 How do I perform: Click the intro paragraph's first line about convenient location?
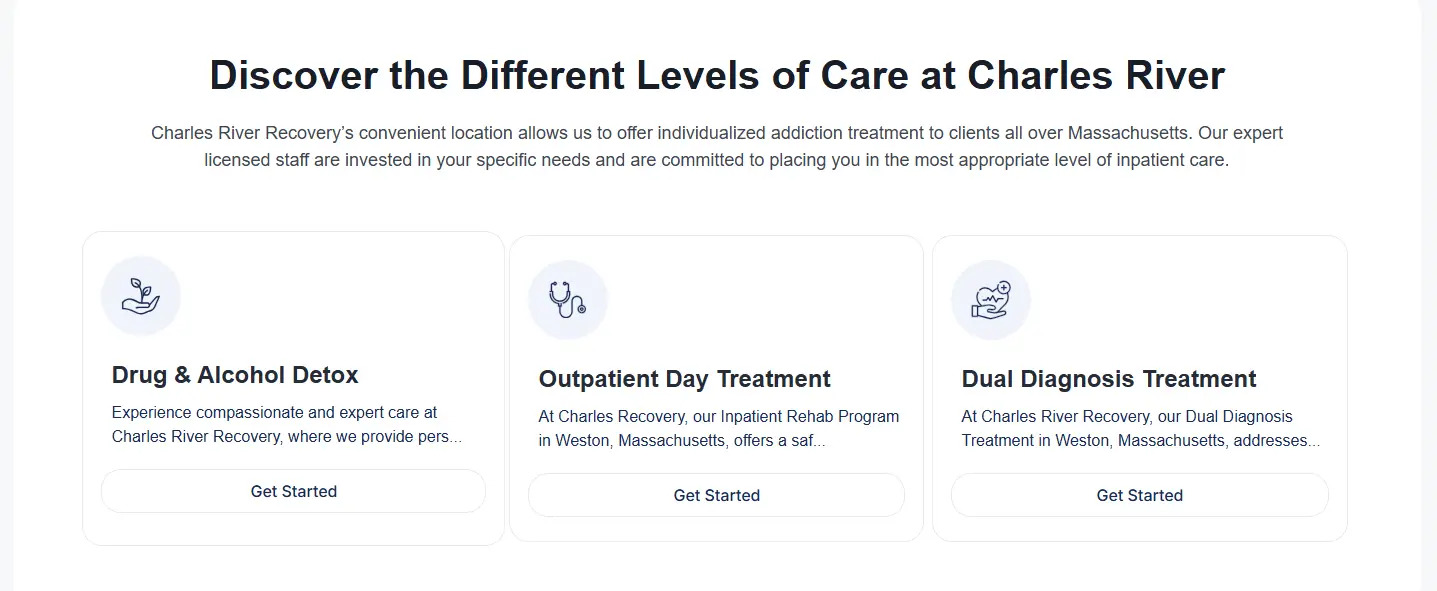coord(717,133)
